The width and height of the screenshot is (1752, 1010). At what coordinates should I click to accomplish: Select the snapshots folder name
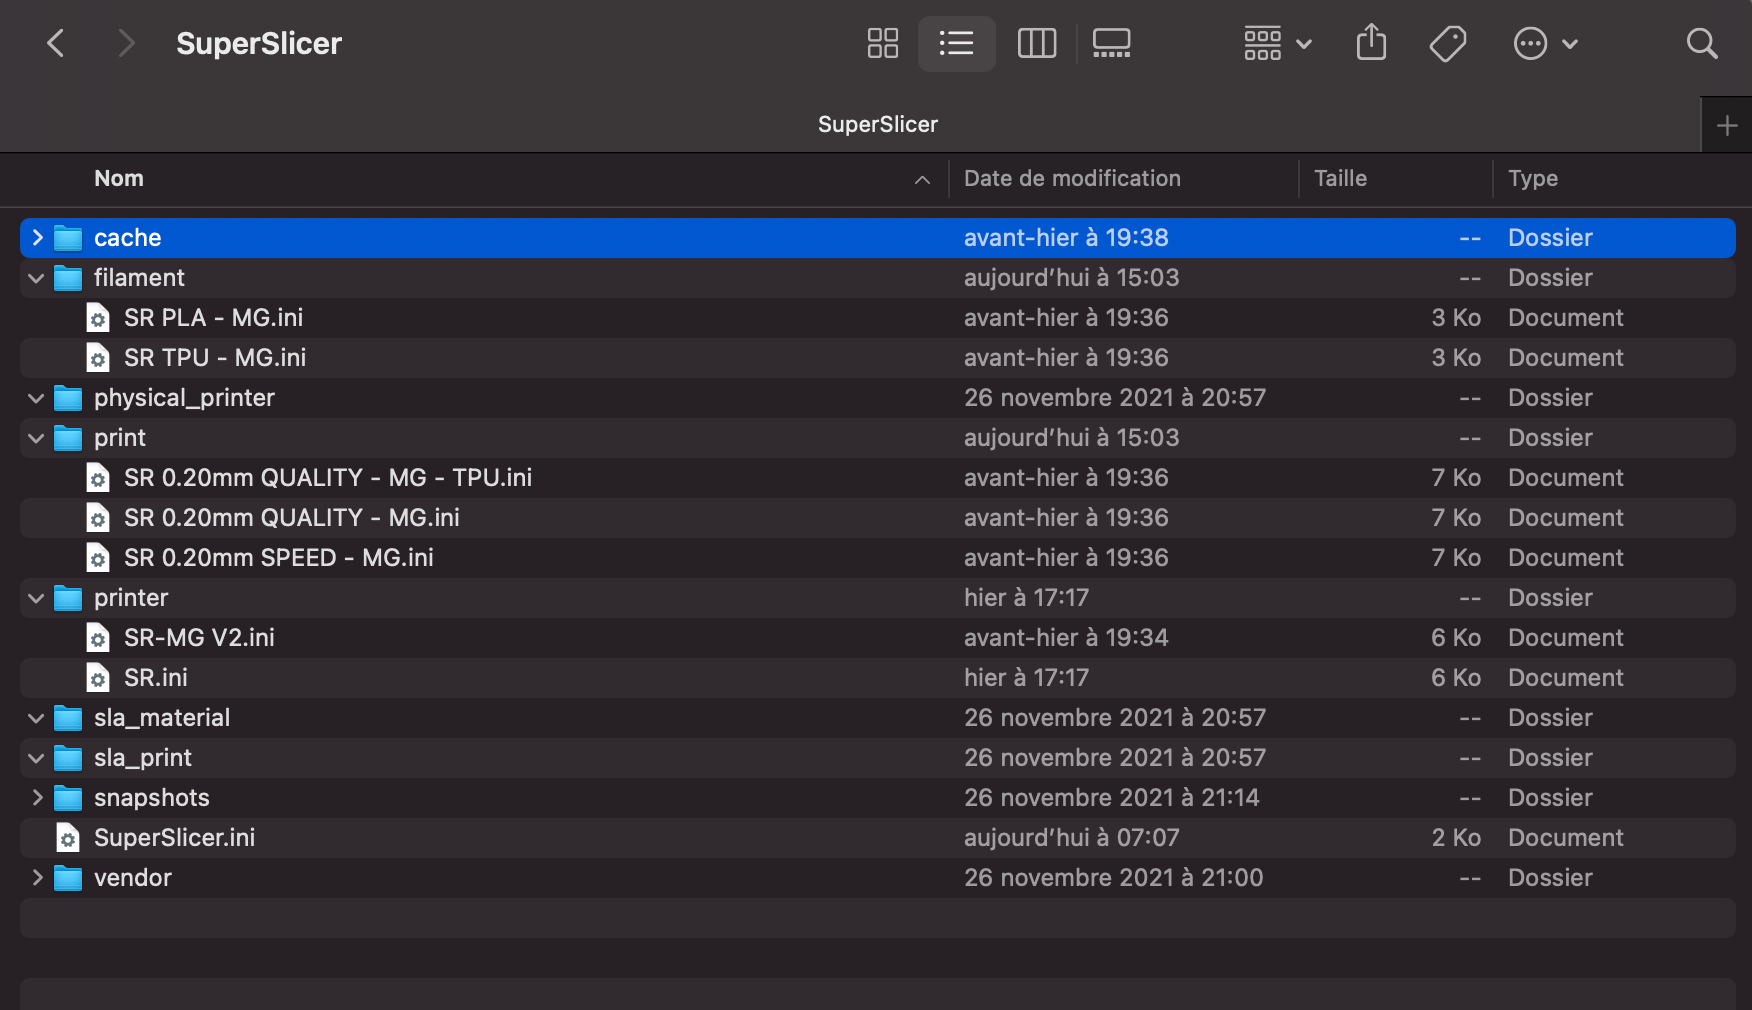(152, 798)
